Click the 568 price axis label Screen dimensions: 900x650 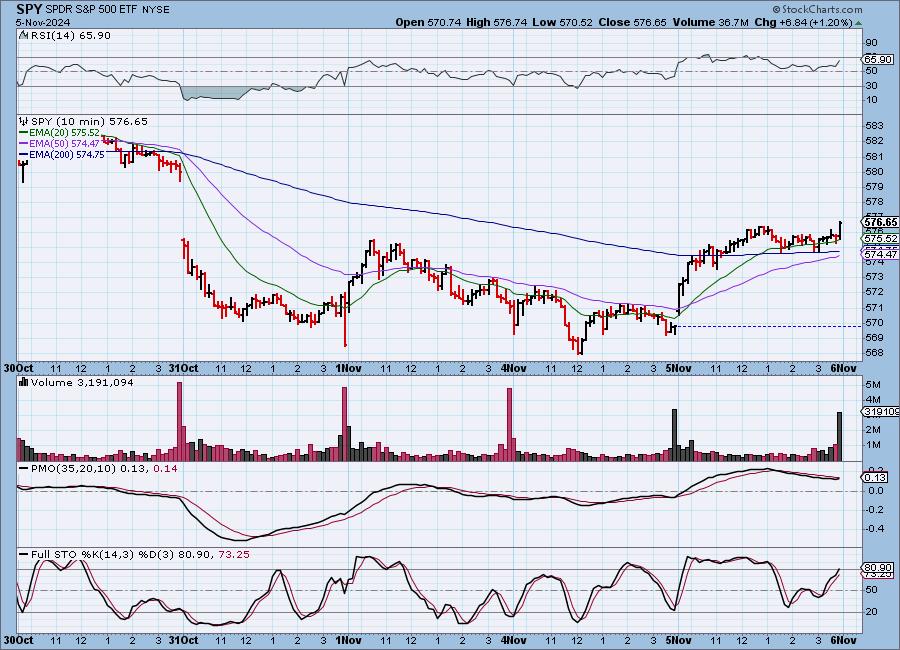click(x=874, y=353)
